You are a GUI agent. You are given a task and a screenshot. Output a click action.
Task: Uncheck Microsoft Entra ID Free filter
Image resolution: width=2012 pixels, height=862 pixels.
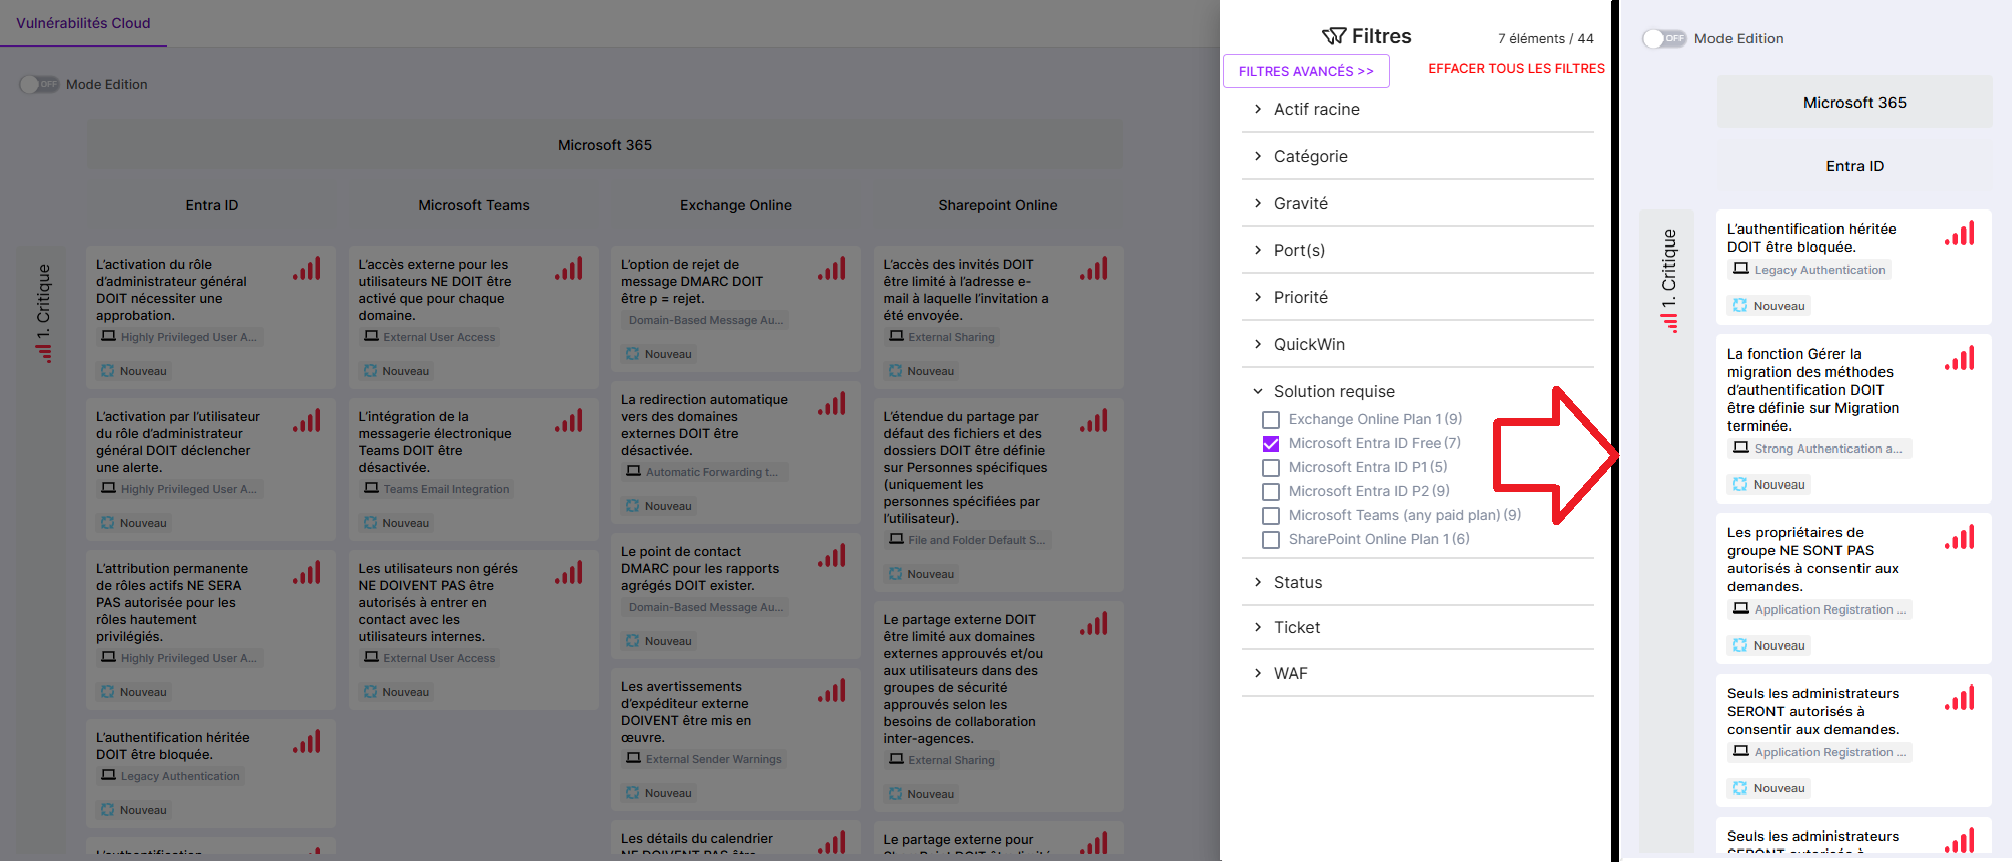pos(1271,444)
